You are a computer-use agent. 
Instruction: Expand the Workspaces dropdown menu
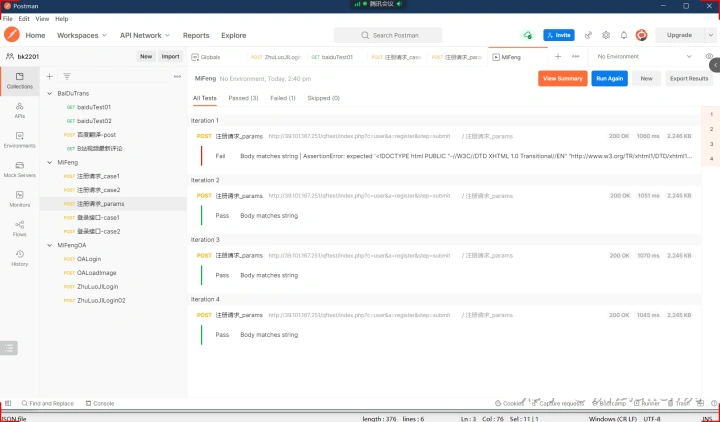click(x=83, y=35)
